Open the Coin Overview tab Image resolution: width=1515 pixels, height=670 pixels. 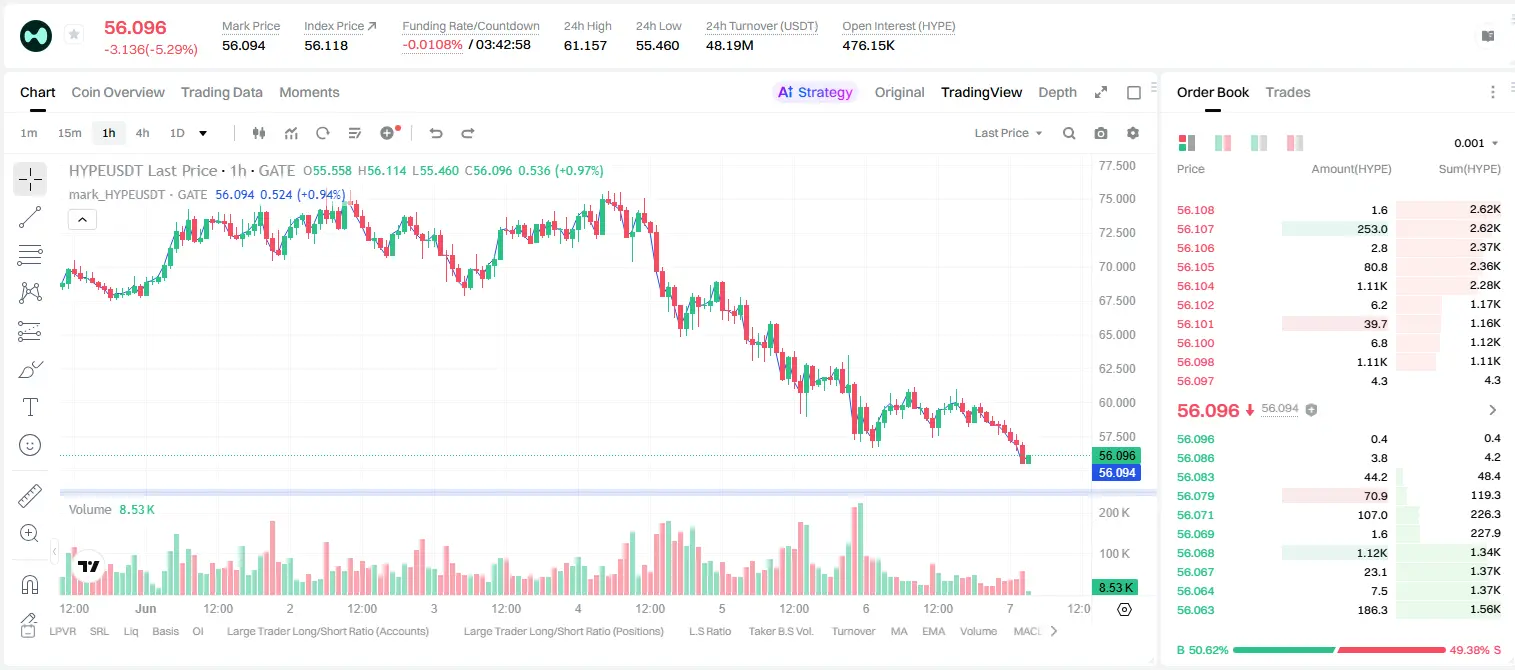[118, 92]
